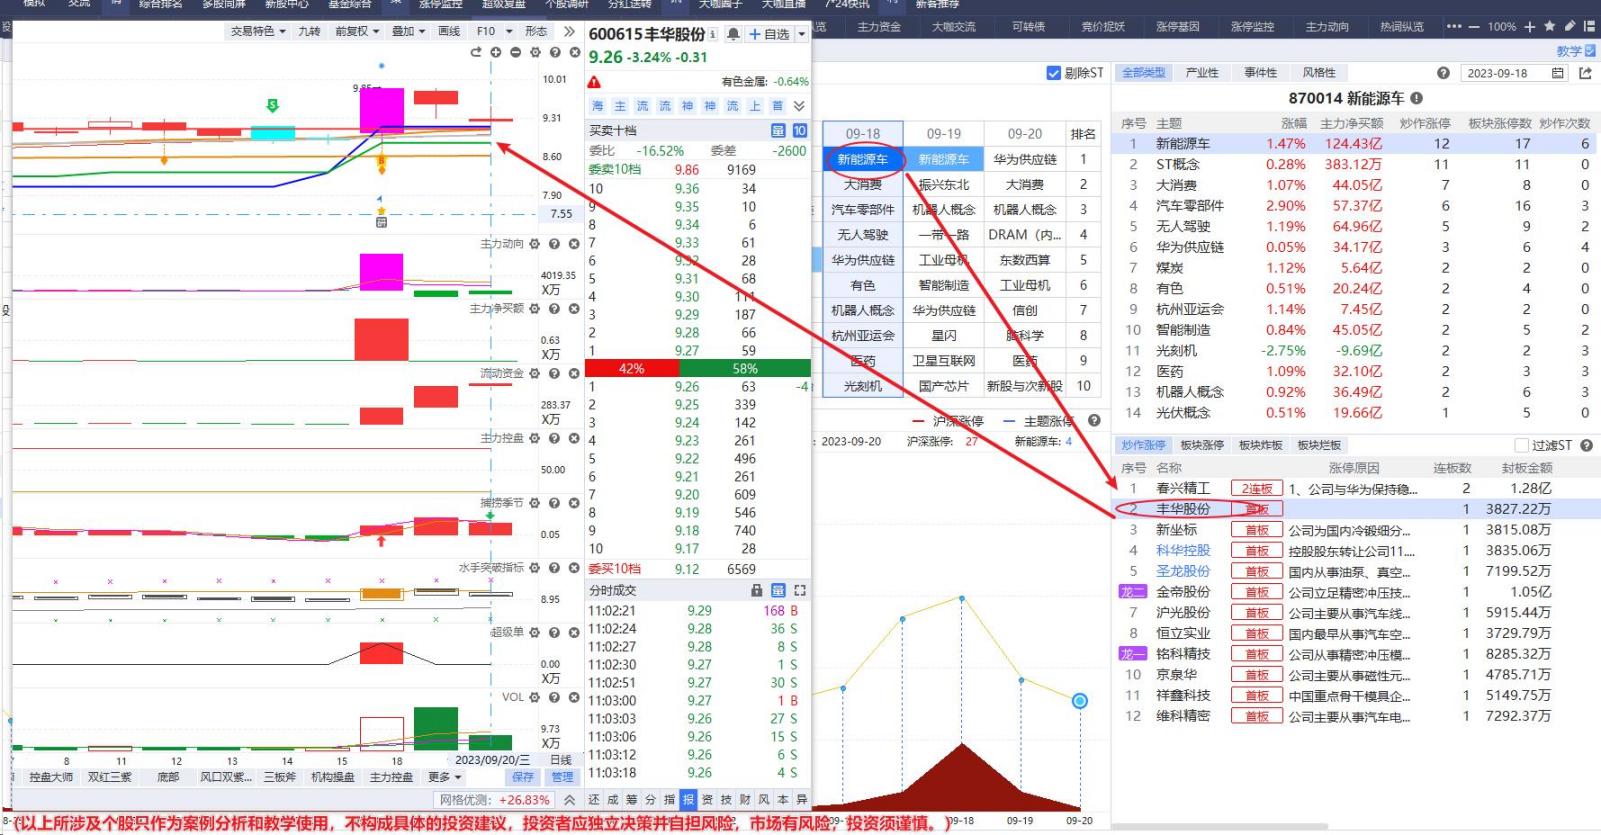Screen dimensions: 1601x835
Task: Switch to the 报 bottom tab
Action: tap(688, 800)
